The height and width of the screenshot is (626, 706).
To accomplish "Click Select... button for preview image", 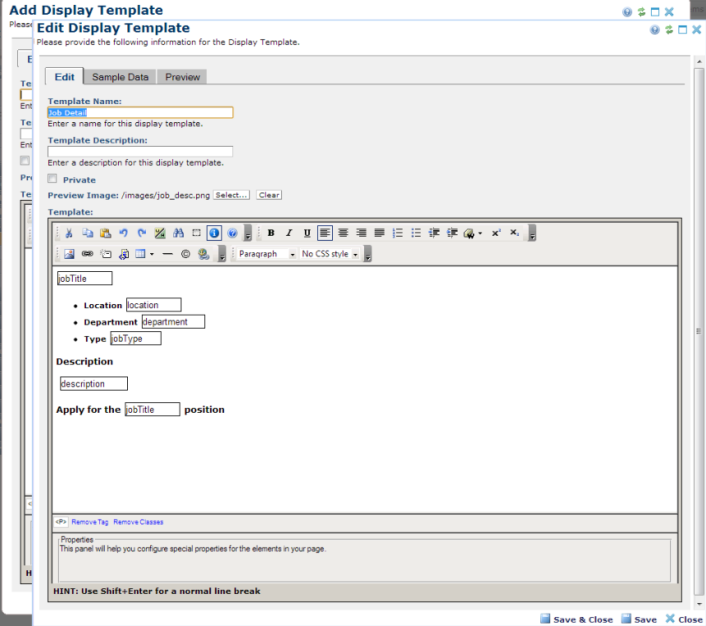I will click(x=231, y=195).
